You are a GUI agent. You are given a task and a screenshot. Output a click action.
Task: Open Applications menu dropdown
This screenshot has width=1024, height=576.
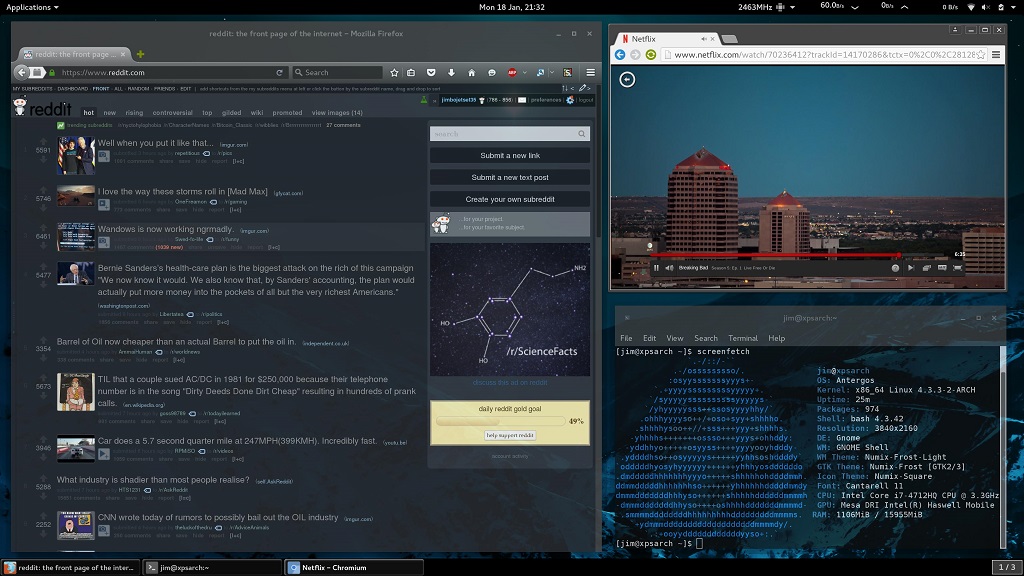32,7
